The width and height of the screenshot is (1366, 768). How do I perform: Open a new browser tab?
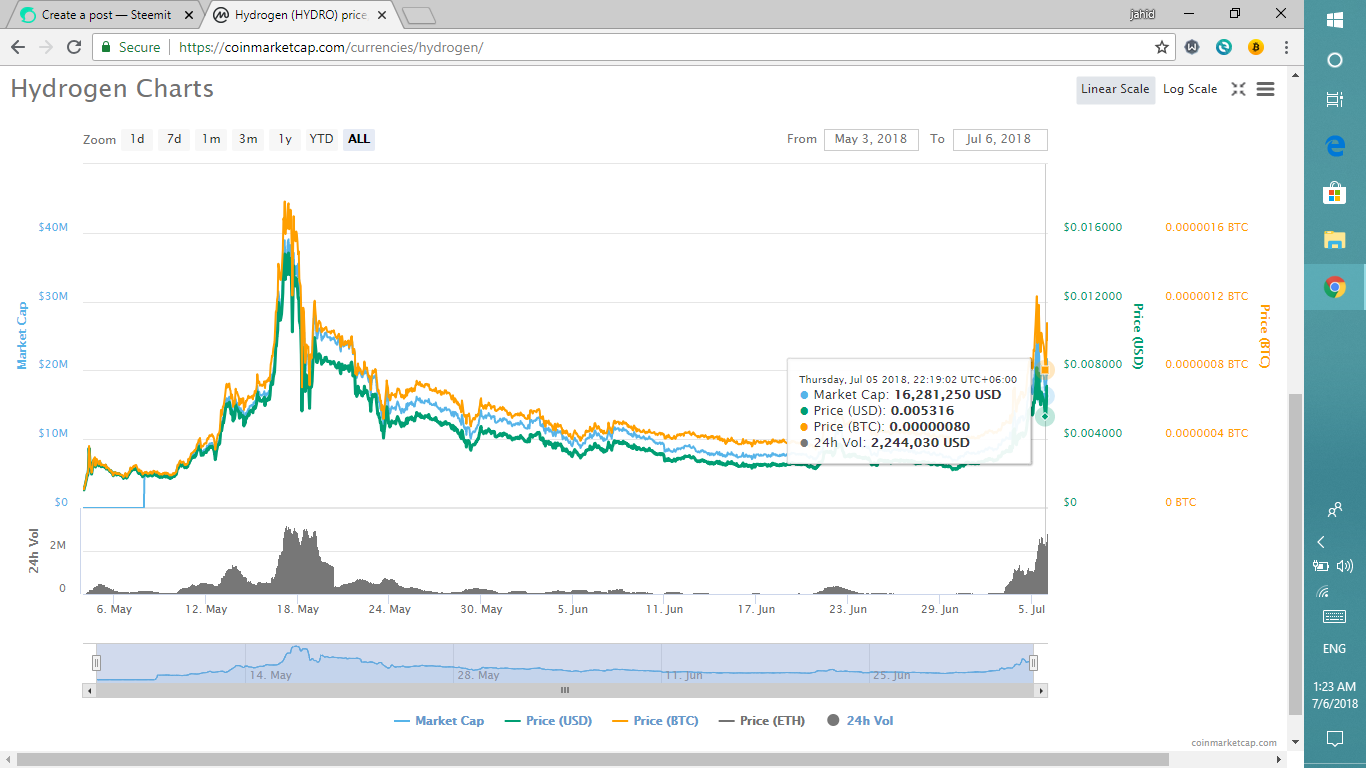[x=419, y=15]
